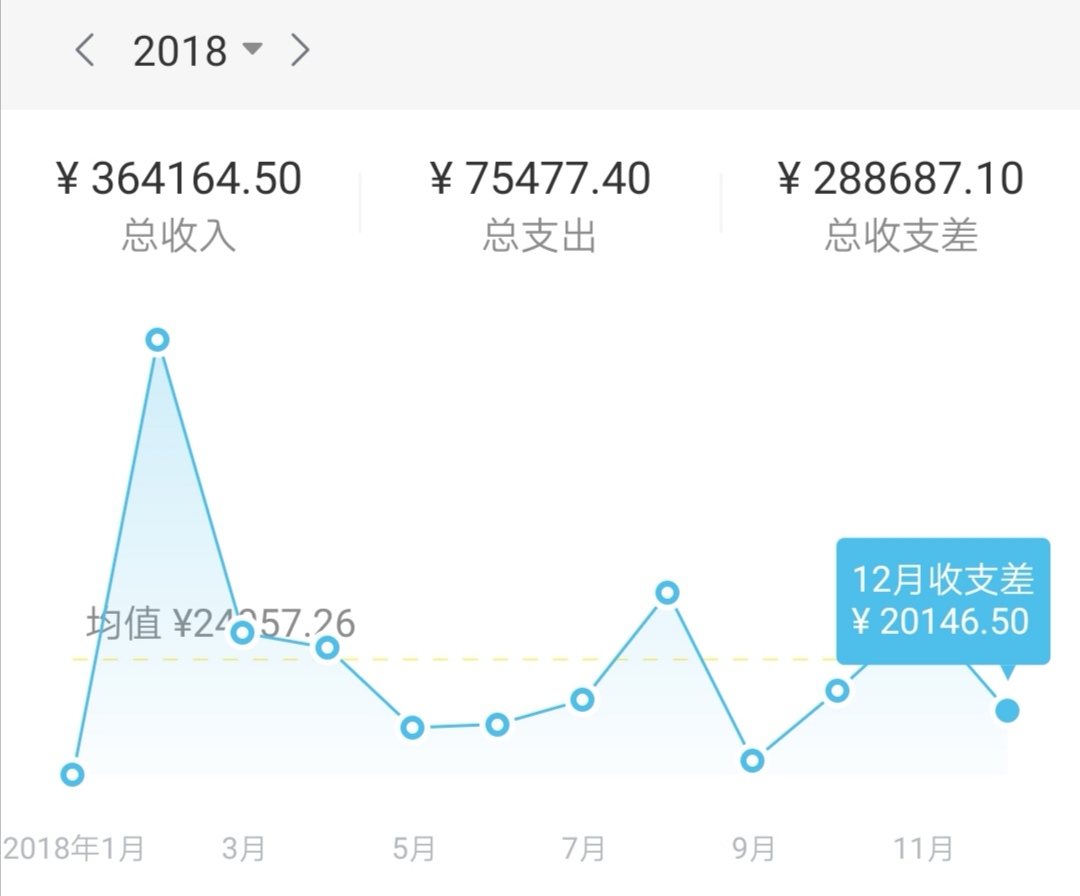Viewport: 1080px width, 896px height.
Task: Select total expense ¥75477.40
Action: pyautogui.click(x=540, y=178)
